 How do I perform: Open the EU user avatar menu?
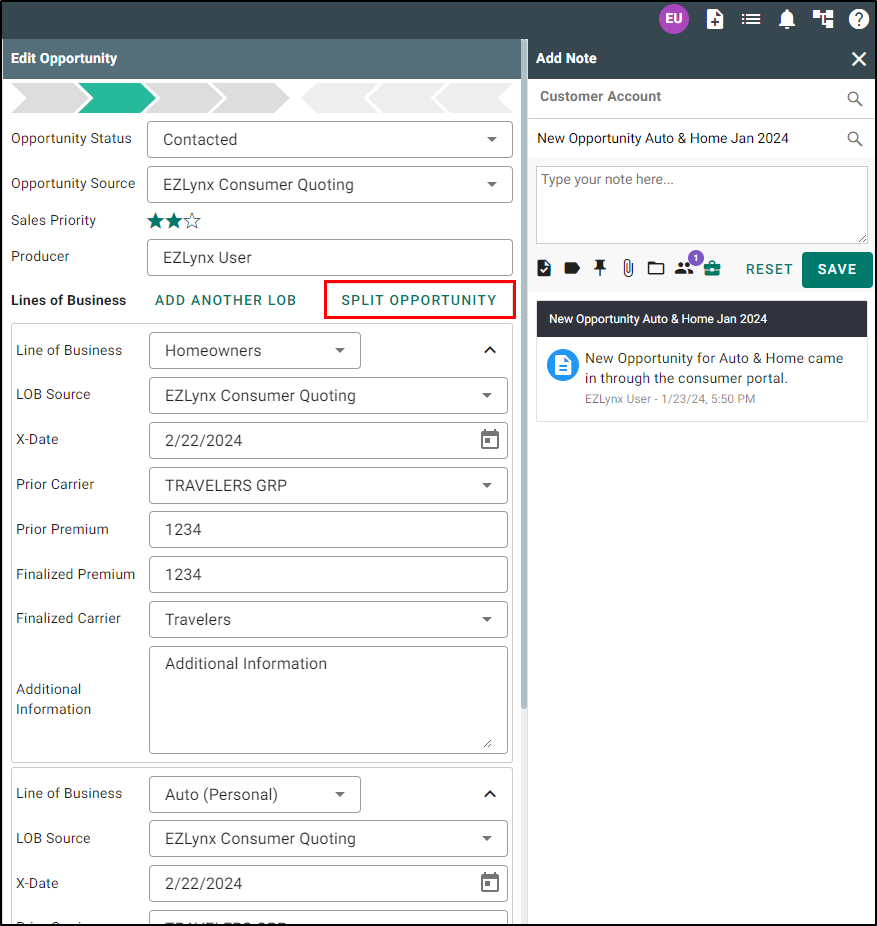coord(673,19)
